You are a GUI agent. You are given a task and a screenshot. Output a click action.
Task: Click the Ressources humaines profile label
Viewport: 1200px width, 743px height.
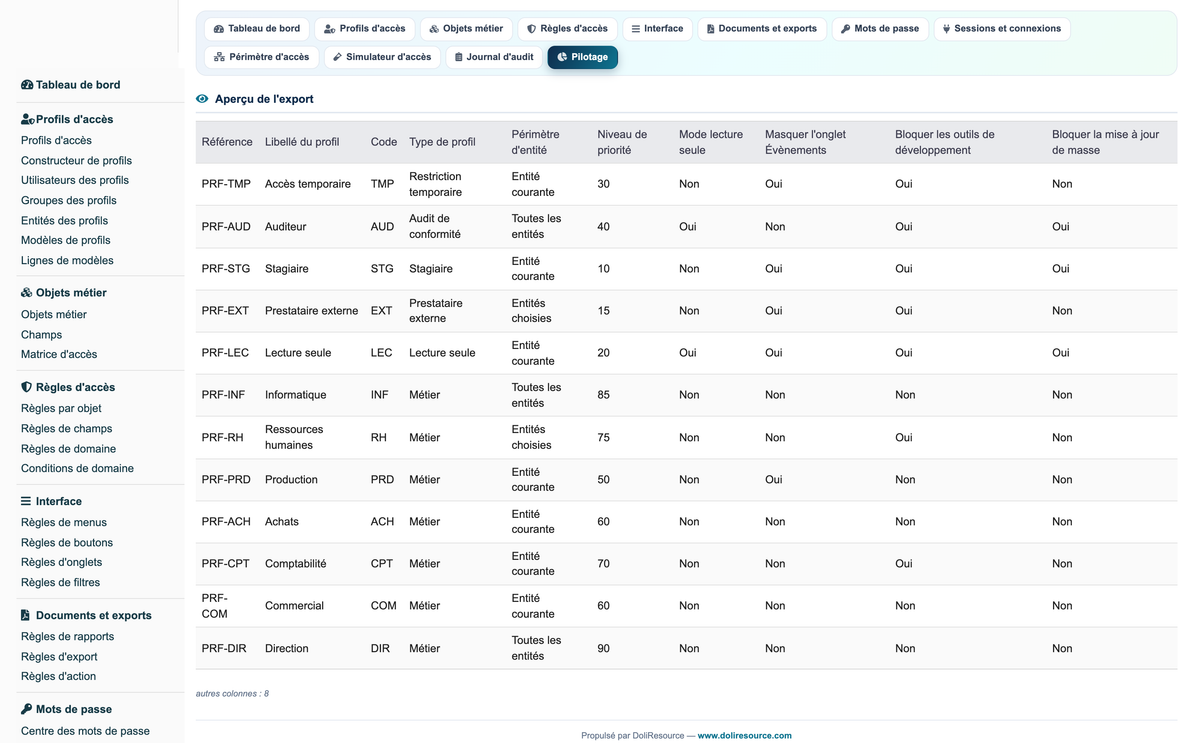[x=295, y=437]
